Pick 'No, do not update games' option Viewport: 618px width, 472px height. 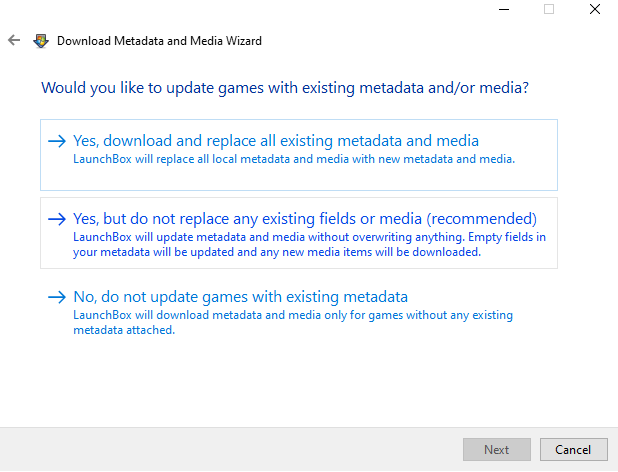299,311
